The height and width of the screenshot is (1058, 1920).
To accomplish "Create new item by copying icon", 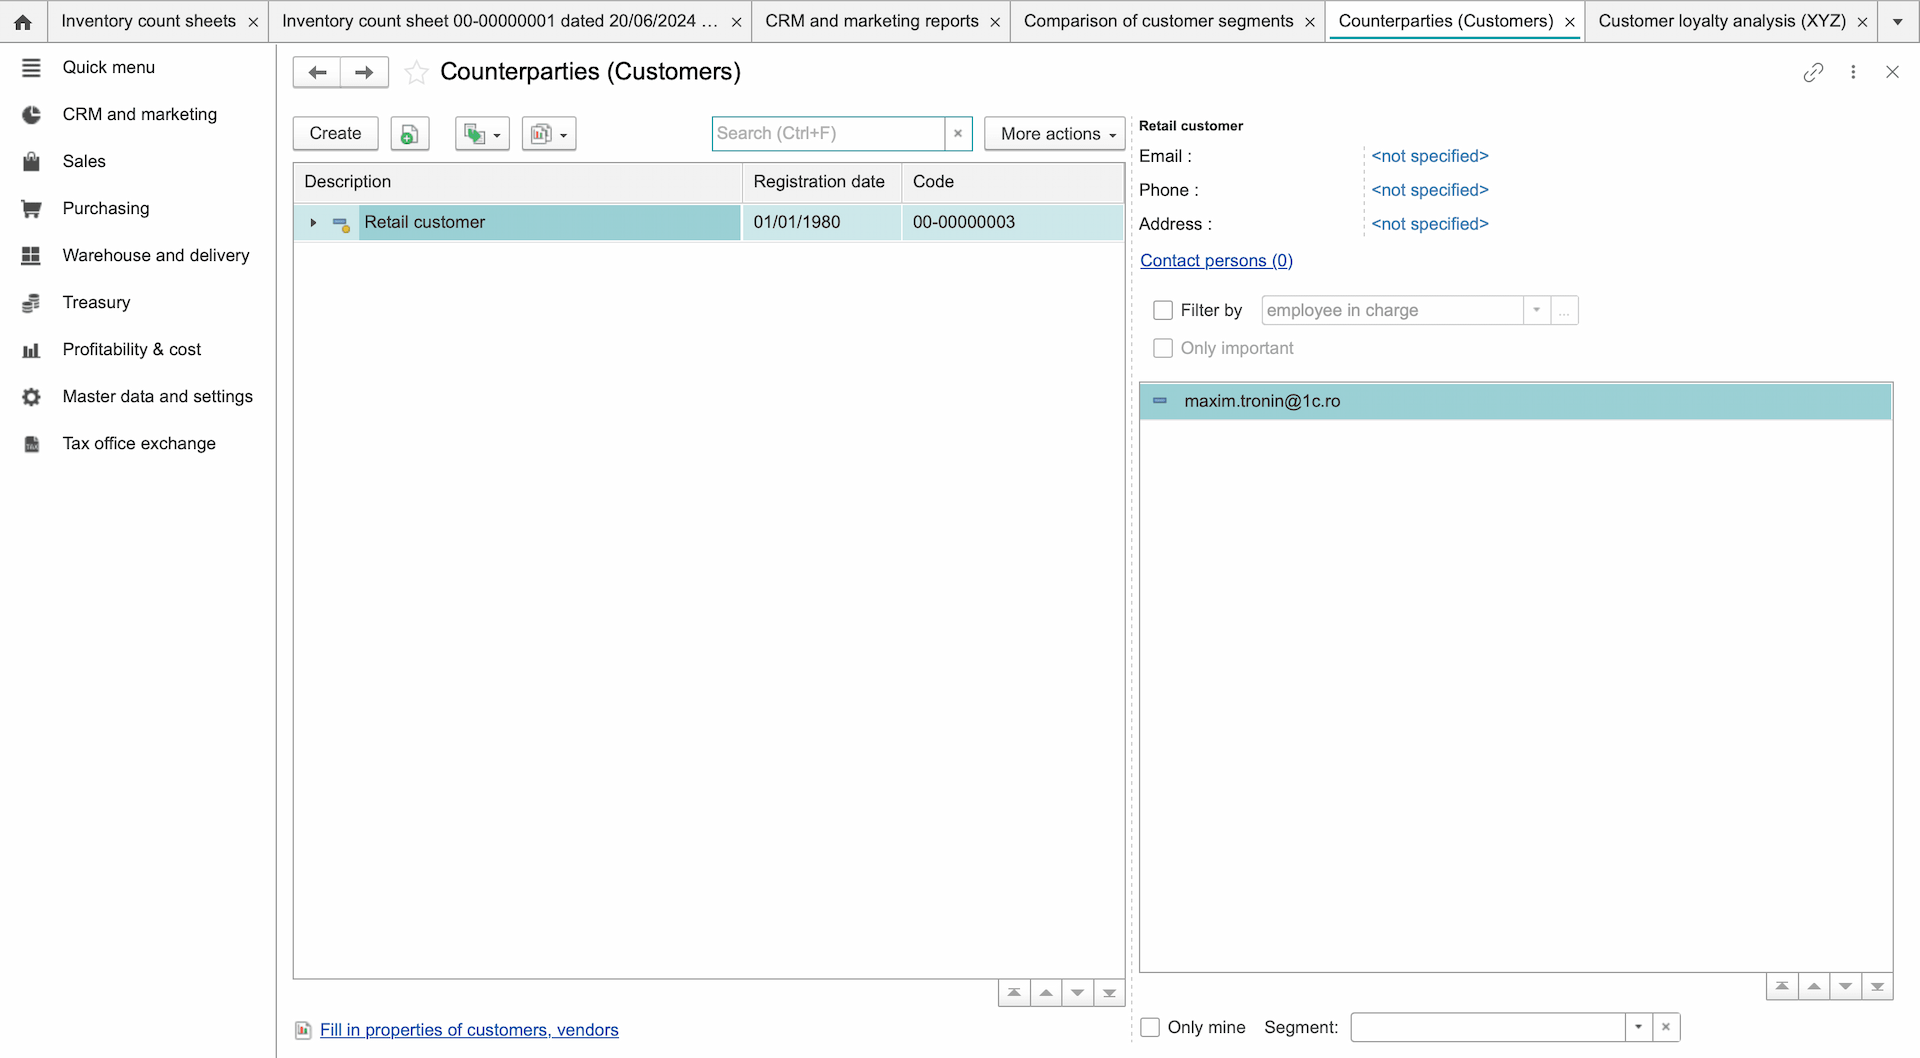I will pos(410,133).
